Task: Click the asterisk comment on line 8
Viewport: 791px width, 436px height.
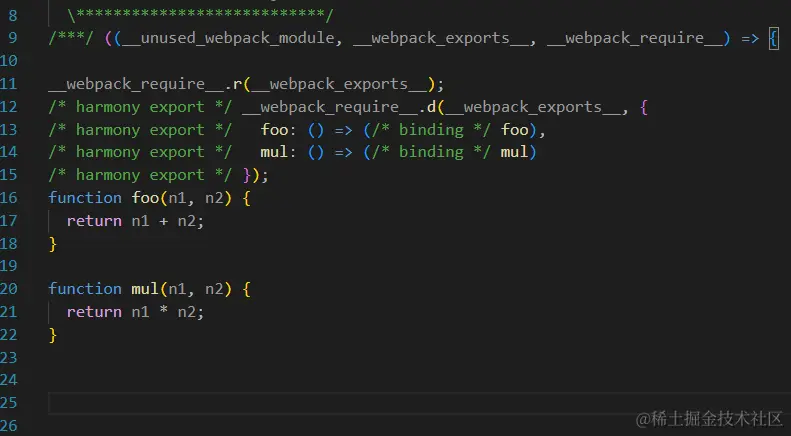Action: pos(200,15)
